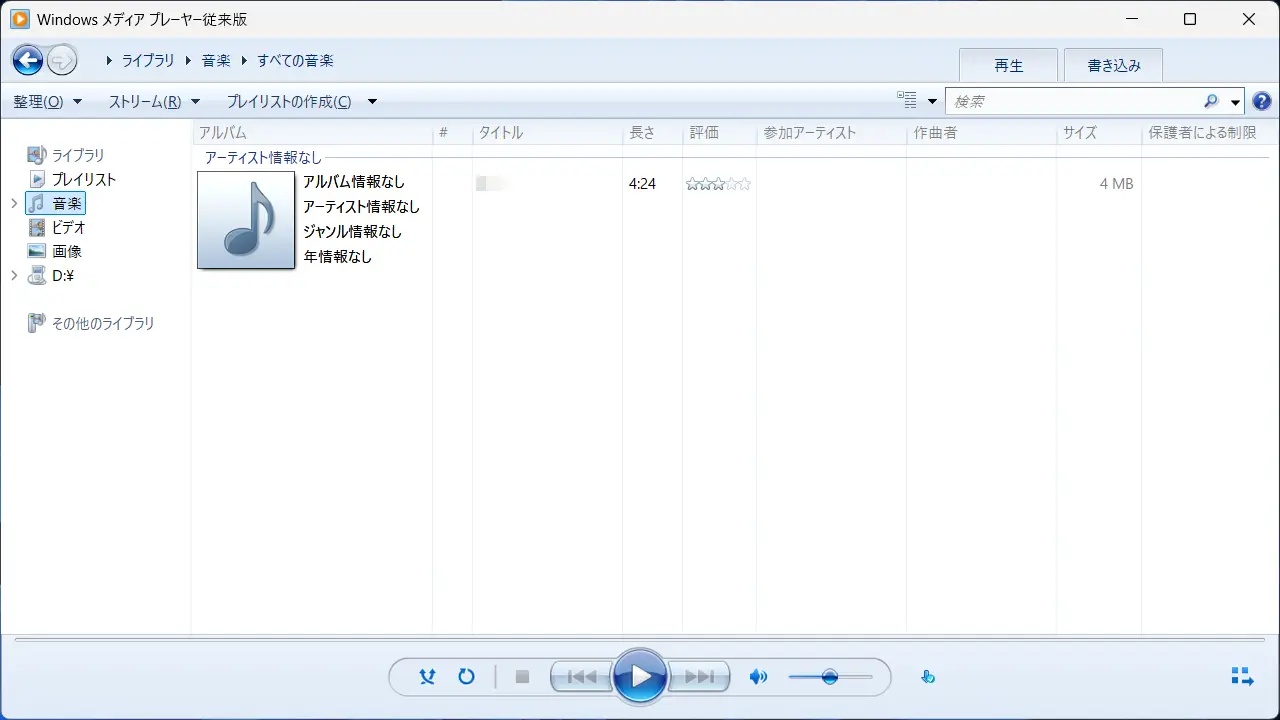Start a search with the magnifier icon
This screenshot has height=720, width=1280.
click(x=1210, y=101)
